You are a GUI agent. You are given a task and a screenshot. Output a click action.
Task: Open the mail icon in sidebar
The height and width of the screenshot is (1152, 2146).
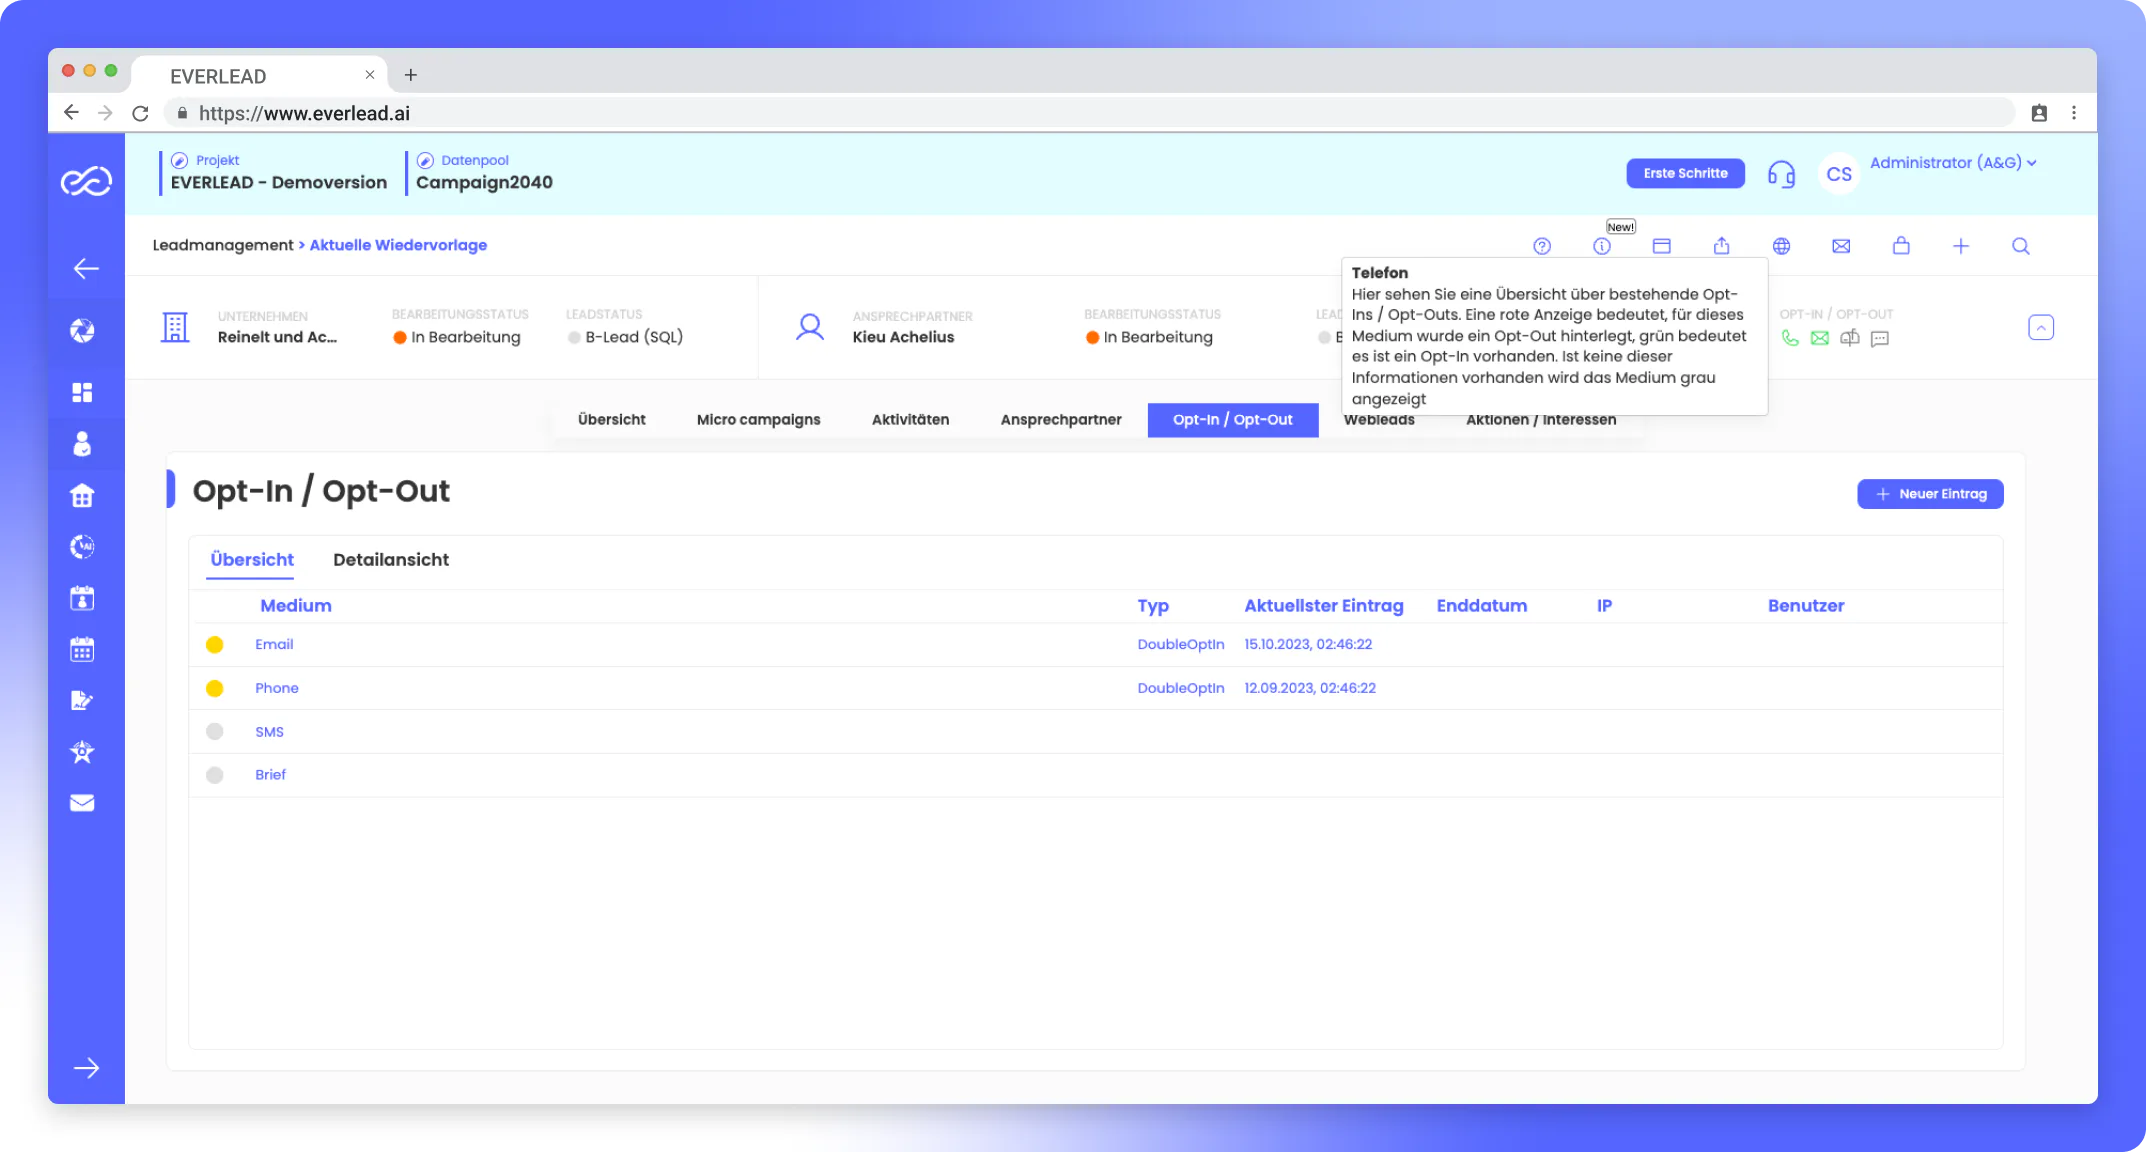82,803
